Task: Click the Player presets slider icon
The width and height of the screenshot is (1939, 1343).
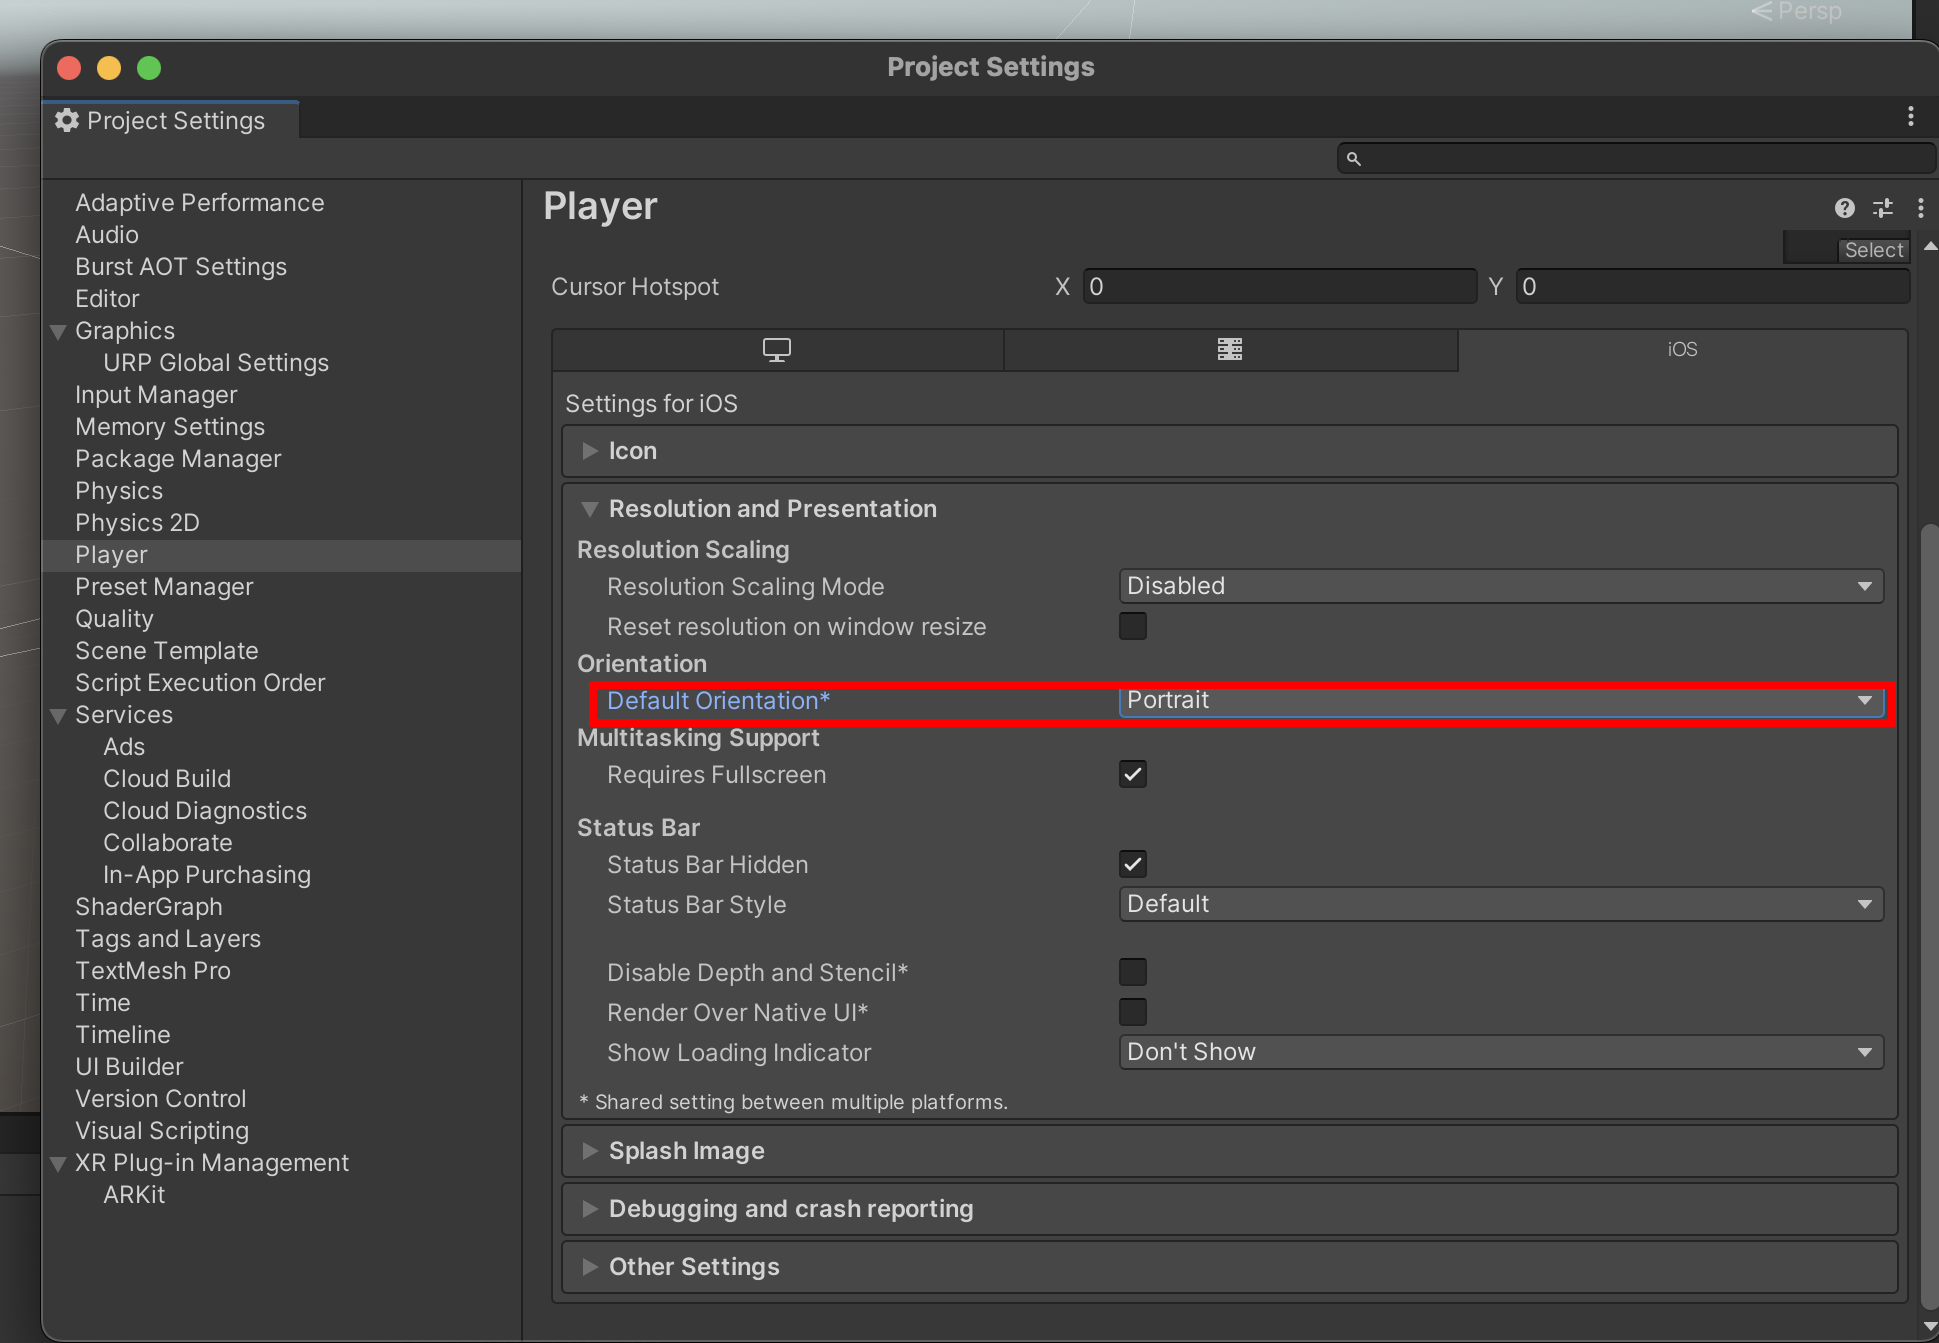Action: pos(1882,208)
